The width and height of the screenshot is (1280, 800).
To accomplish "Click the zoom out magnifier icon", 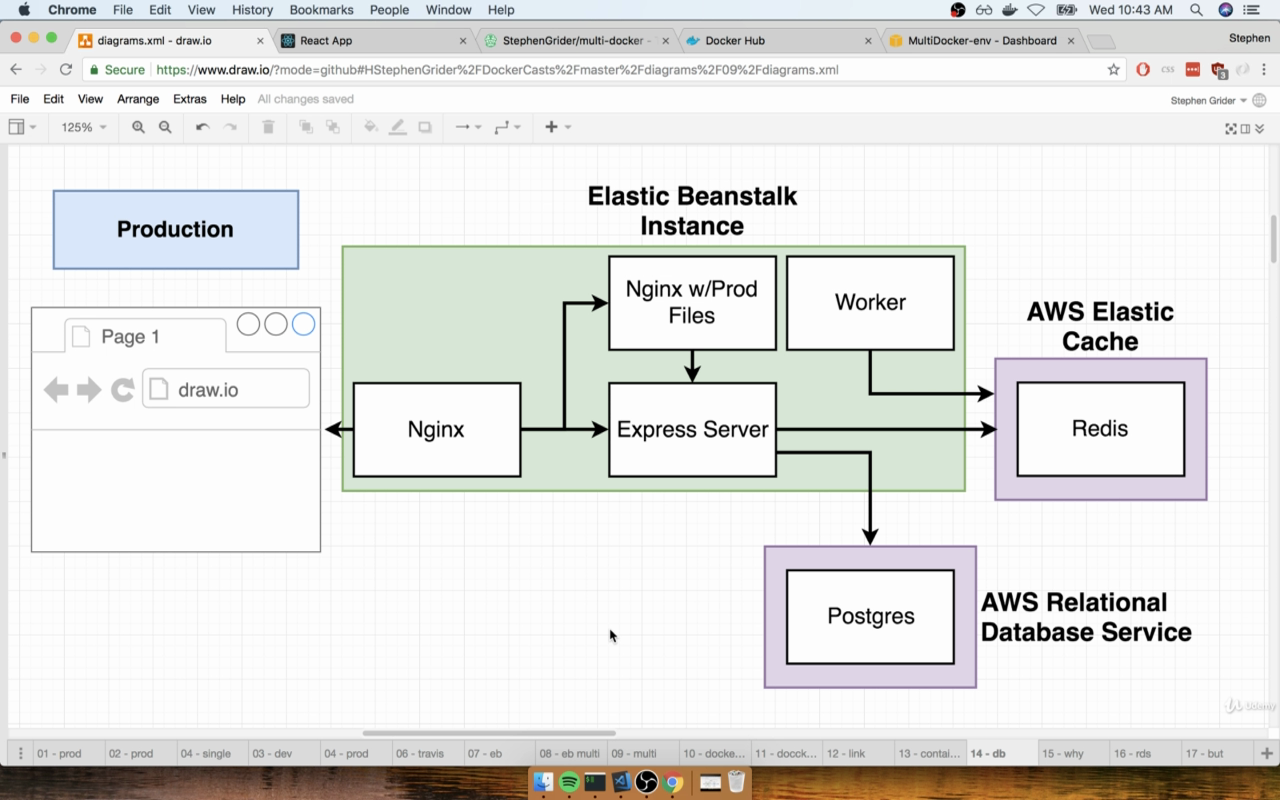I will tap(165, 127).
